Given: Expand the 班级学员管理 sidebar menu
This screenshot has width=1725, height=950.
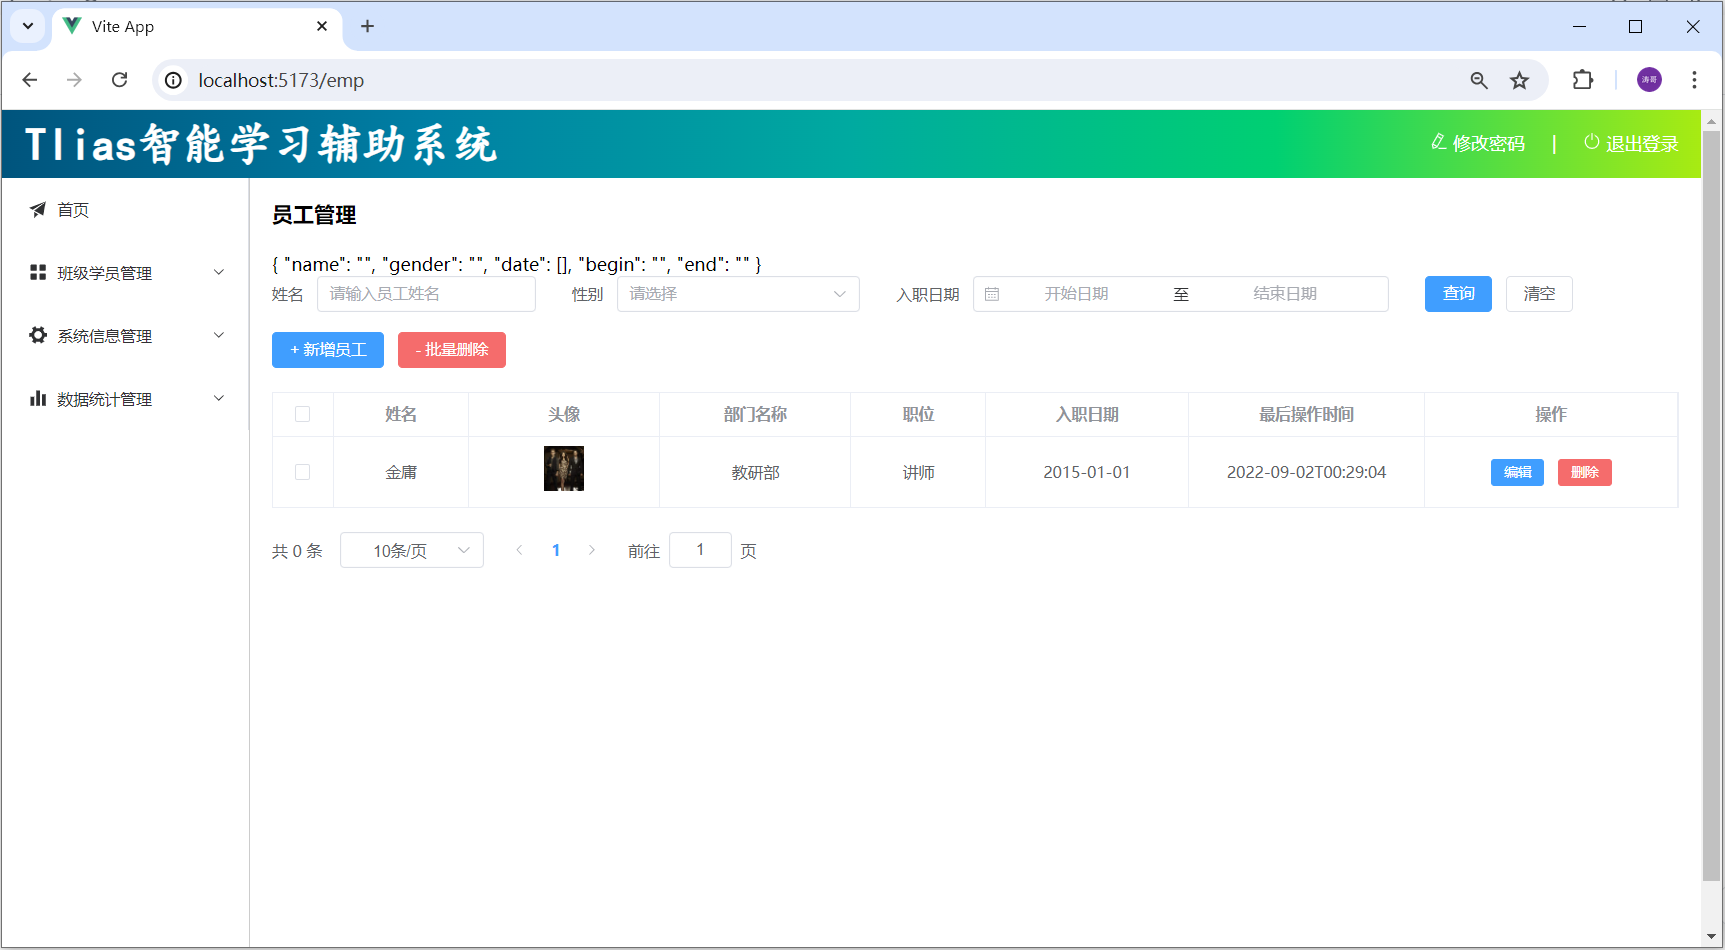Looking at the screenshot, I should [x=127, y=273].
